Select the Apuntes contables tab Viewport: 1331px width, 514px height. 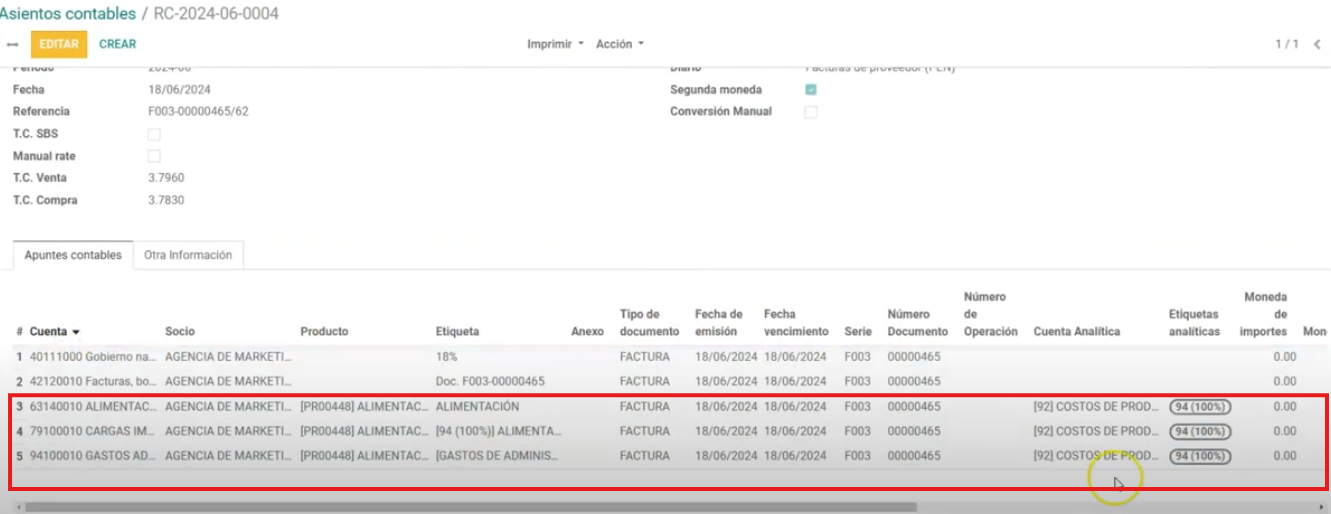point(73,255)
